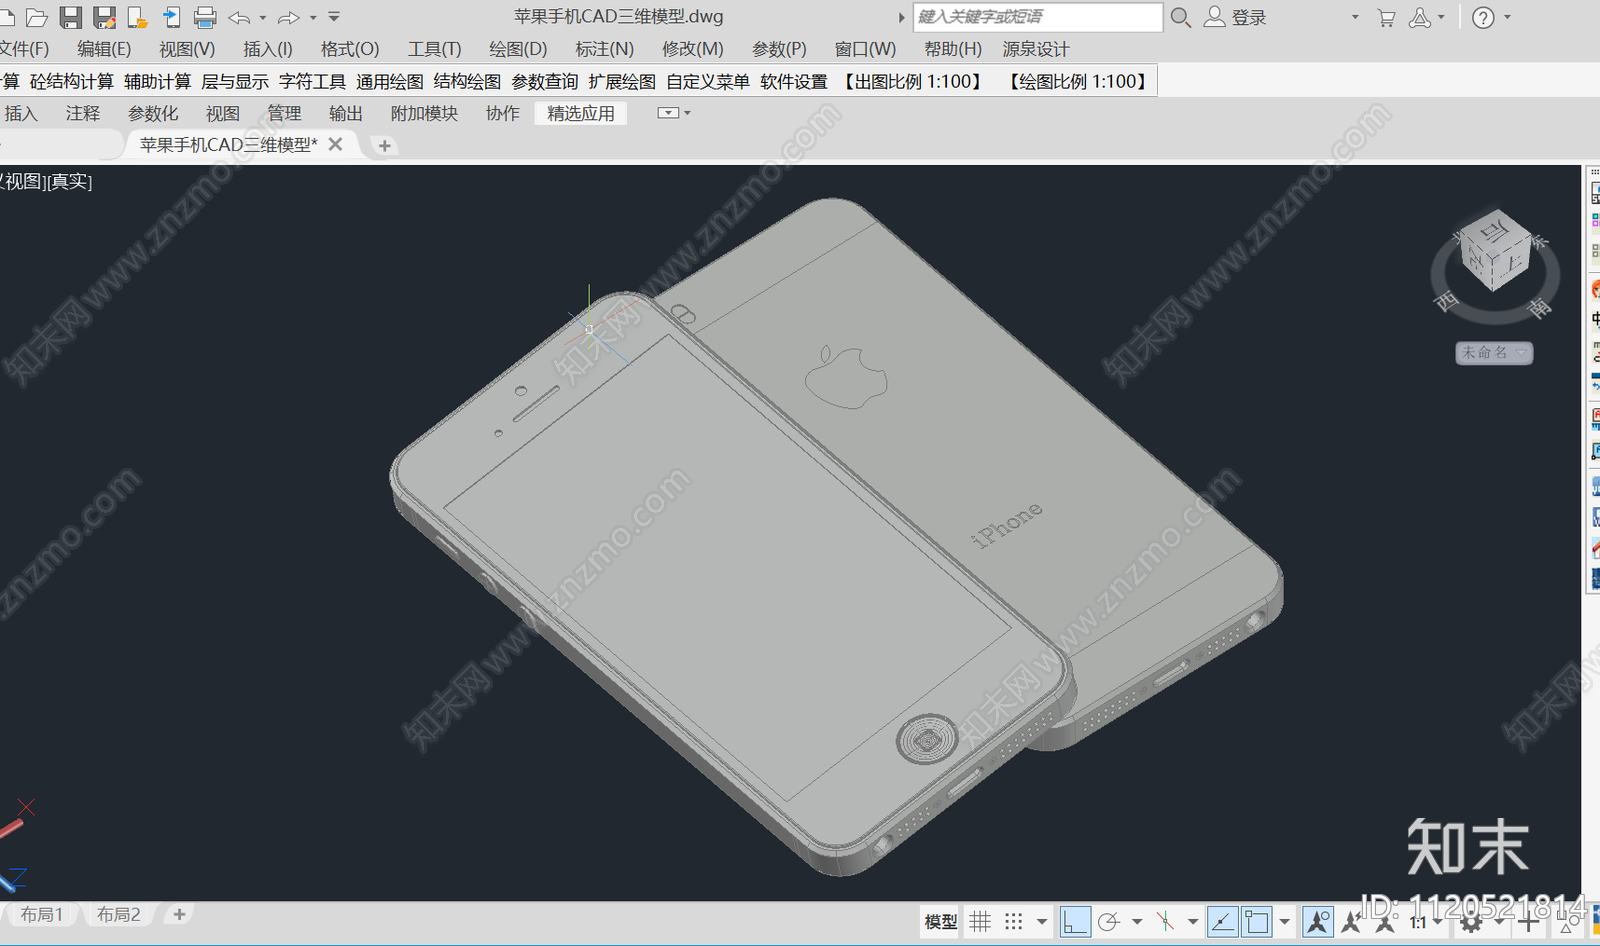Expand isometric drafting dropdown arrow

coord(1193,922)
